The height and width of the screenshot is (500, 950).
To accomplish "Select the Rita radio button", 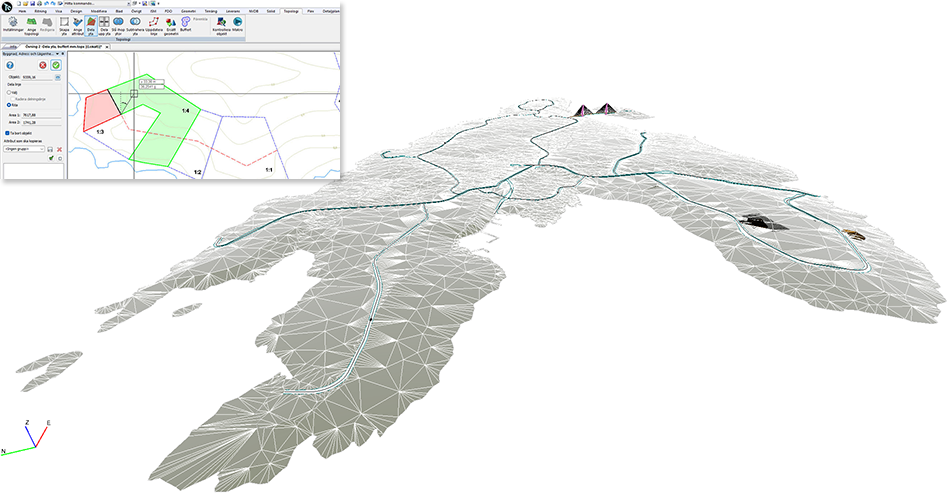I will tap(9, 104).
